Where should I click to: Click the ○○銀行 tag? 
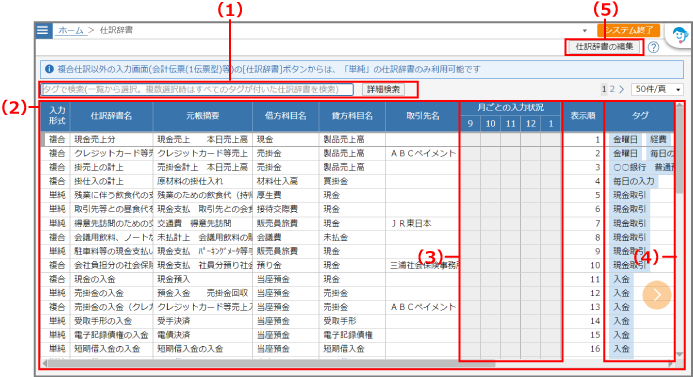pyautogui.click(x=629, y=168)
